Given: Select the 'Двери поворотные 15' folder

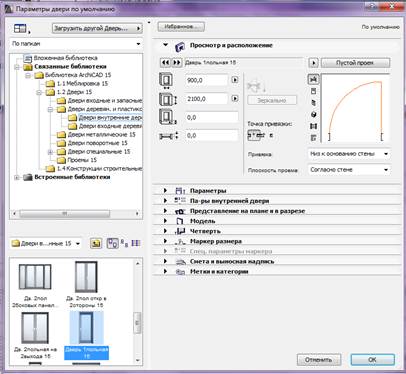Looking at the screenshot, I should 98,143.
